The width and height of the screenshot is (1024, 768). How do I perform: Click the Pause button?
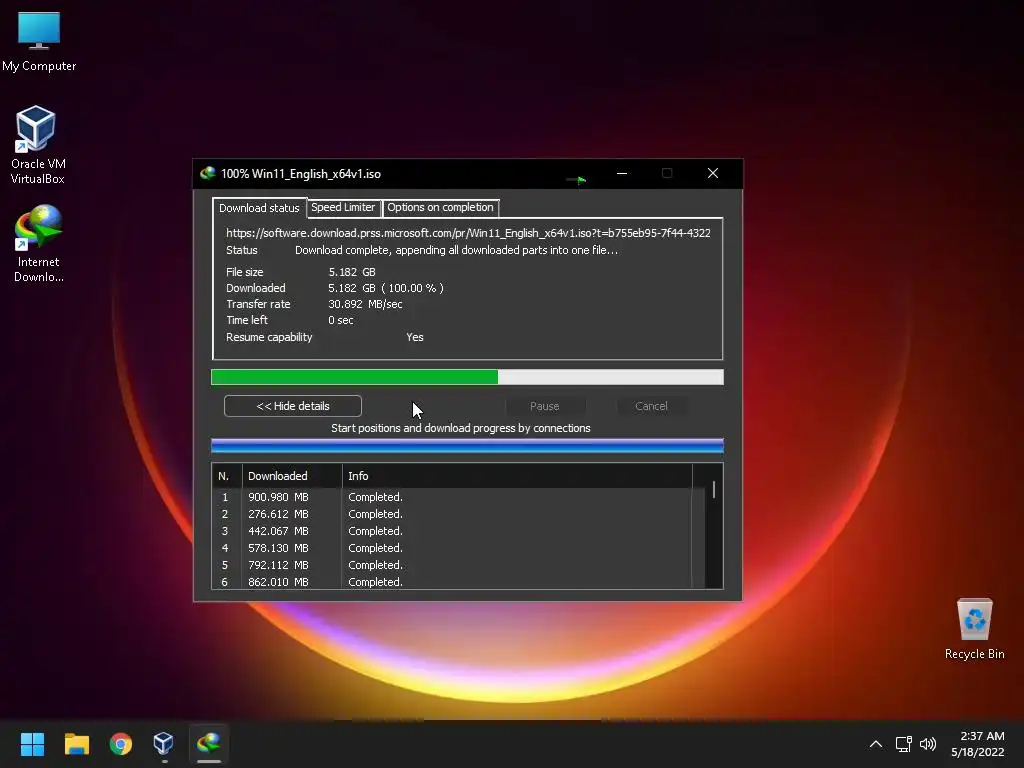tap(545, 406)
